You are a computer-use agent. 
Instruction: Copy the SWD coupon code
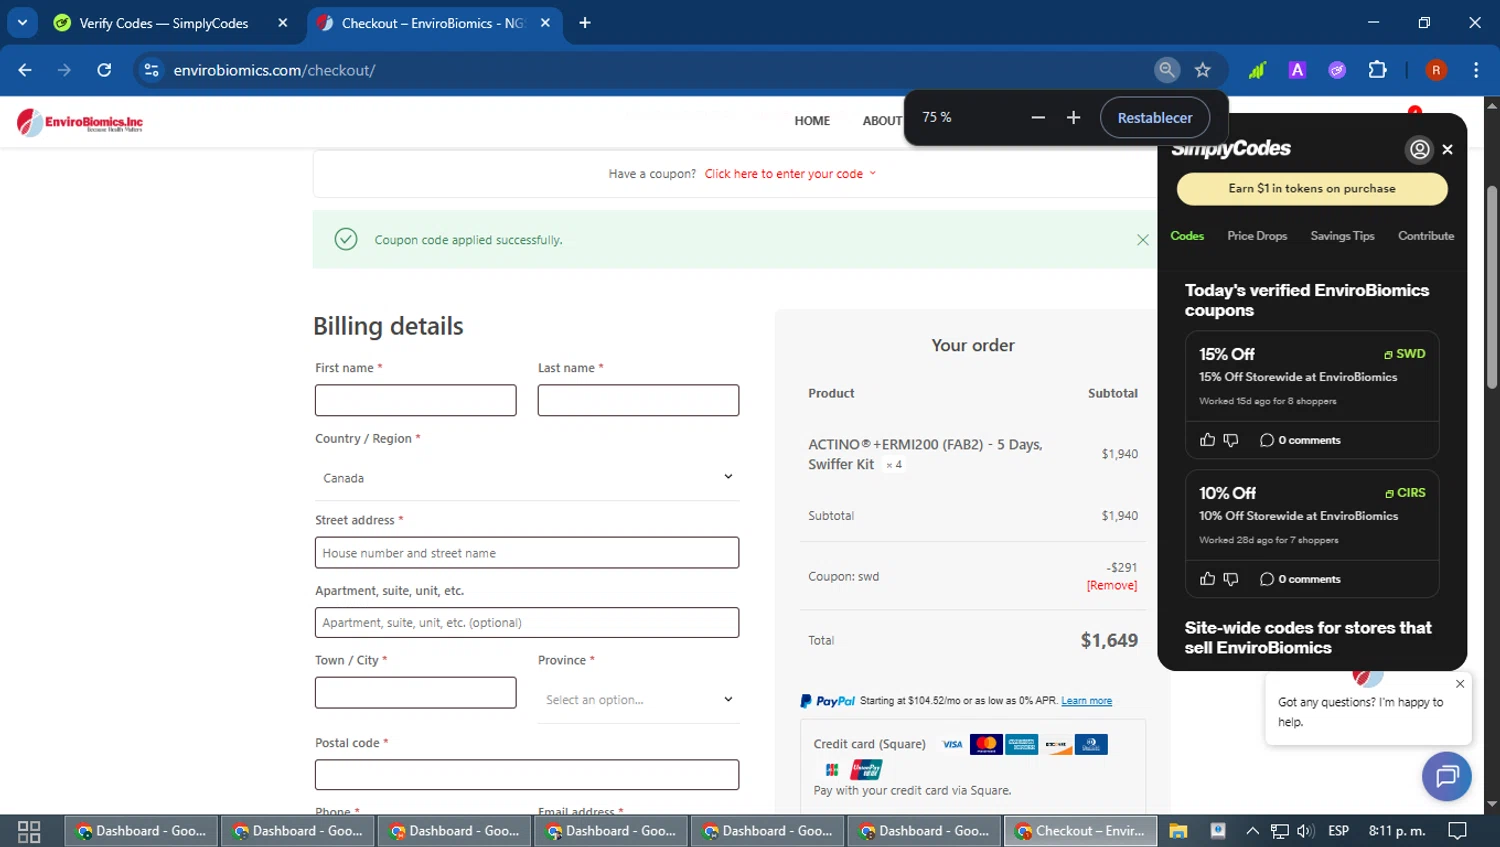click(x=1405, y=354)
